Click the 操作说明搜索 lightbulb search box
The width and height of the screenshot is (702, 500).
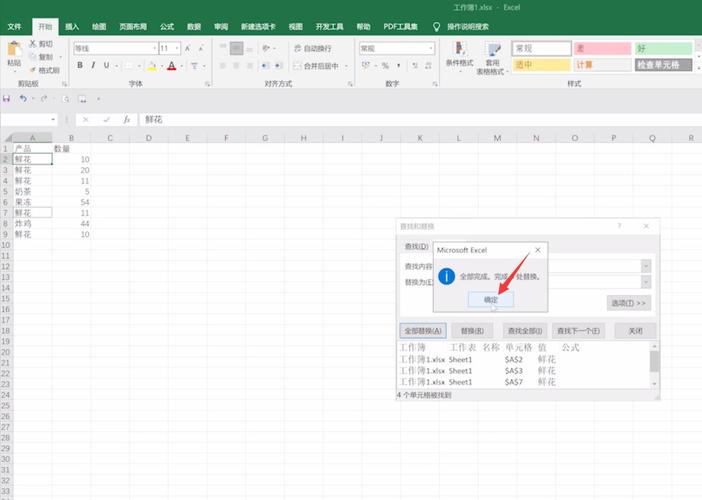(x=461, y=27)
